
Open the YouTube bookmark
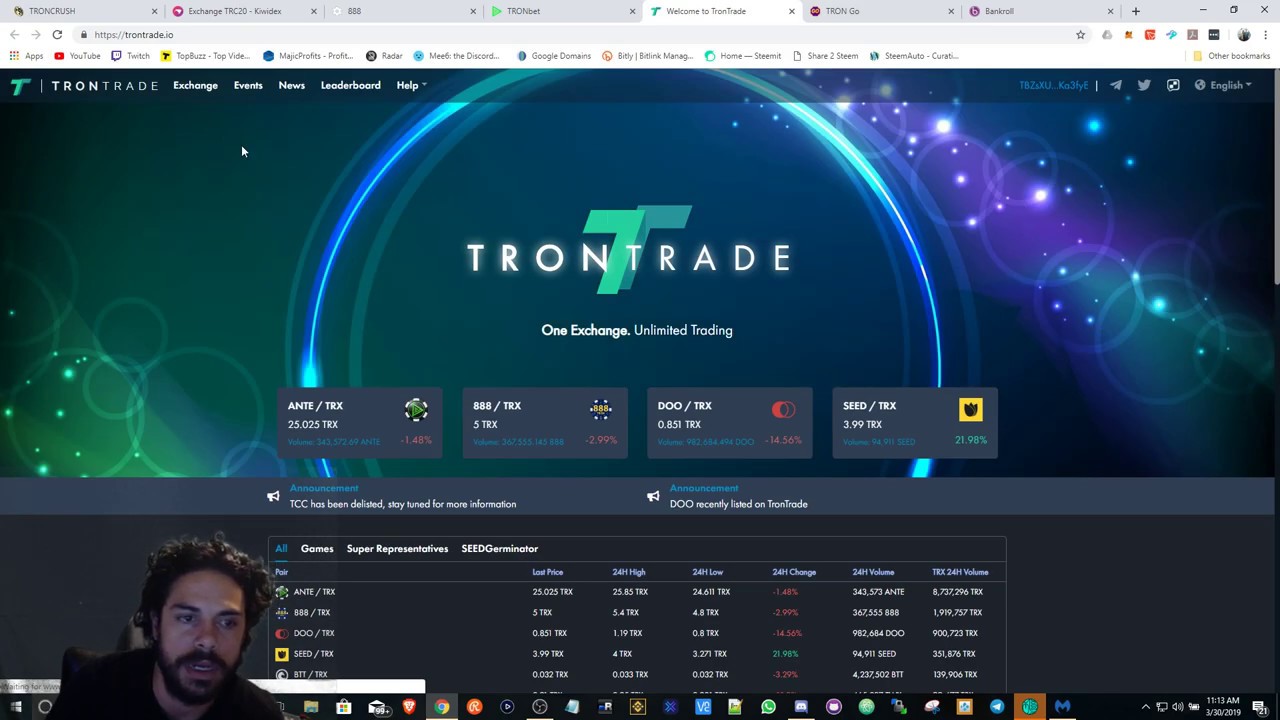(x=77, y=56)
